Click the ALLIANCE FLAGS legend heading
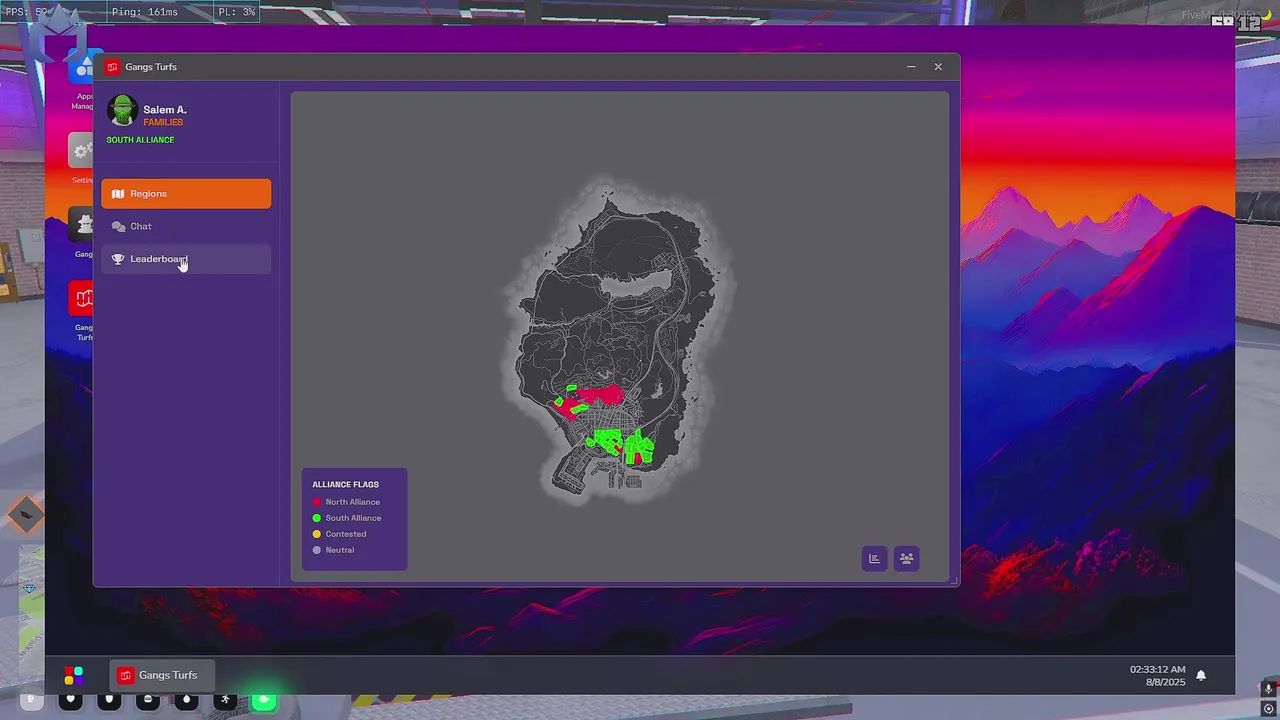This screenshot has height=720, width=1280. pyautogui.click(x=345, y=485)
